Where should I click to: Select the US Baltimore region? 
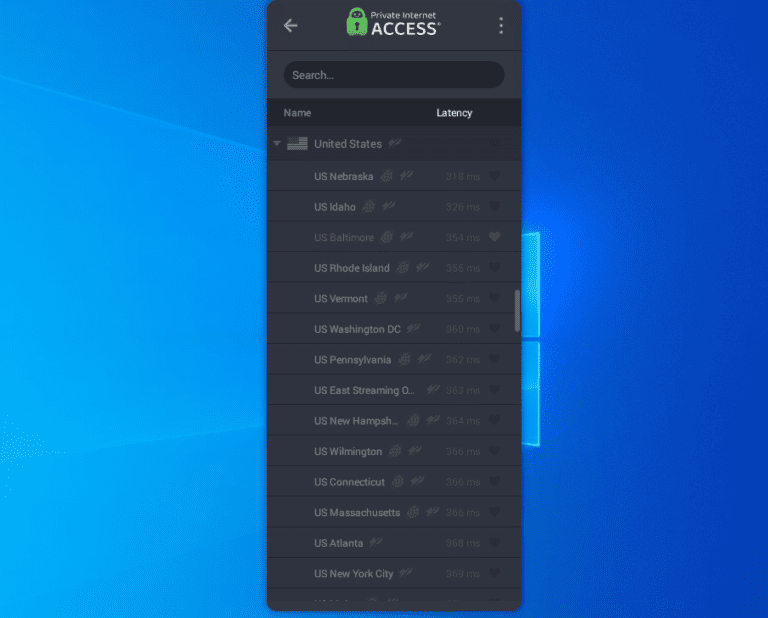click(394, 237)
